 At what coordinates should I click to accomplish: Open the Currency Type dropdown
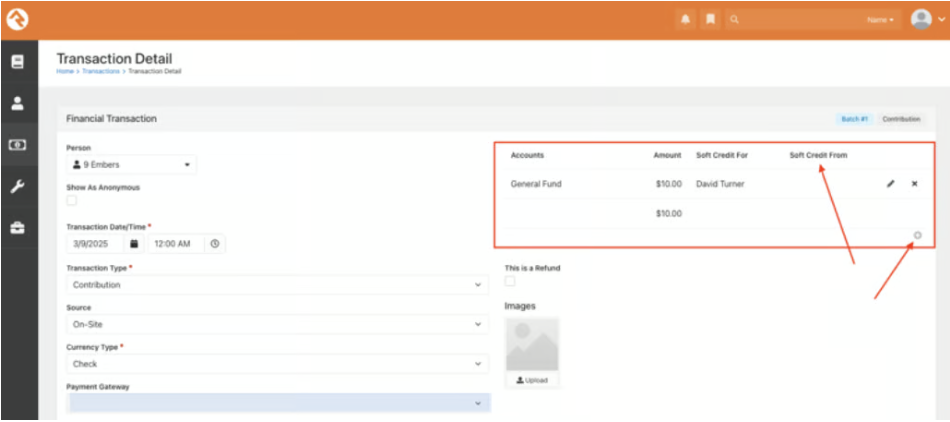tap(277, 364)
